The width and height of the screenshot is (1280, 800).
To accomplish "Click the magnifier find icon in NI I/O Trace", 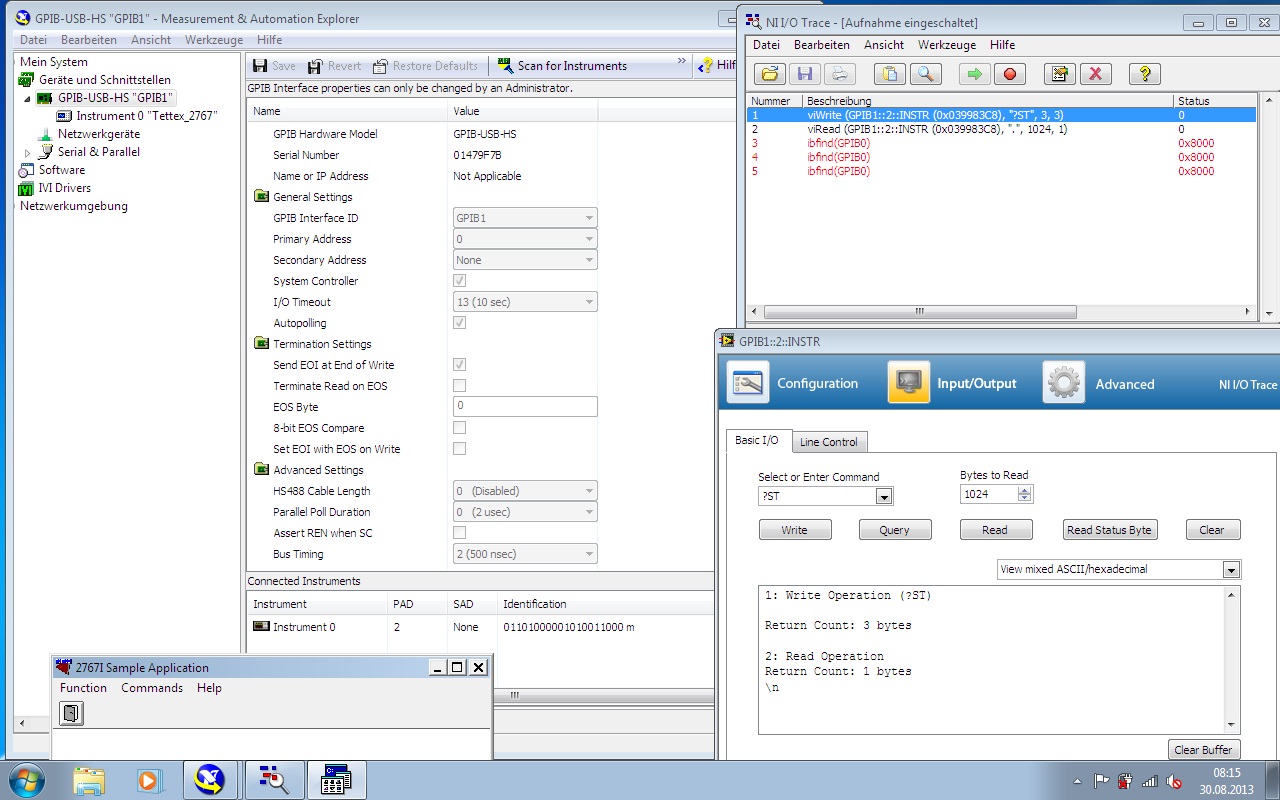I will pyautogui.click(x=925, y=73).
